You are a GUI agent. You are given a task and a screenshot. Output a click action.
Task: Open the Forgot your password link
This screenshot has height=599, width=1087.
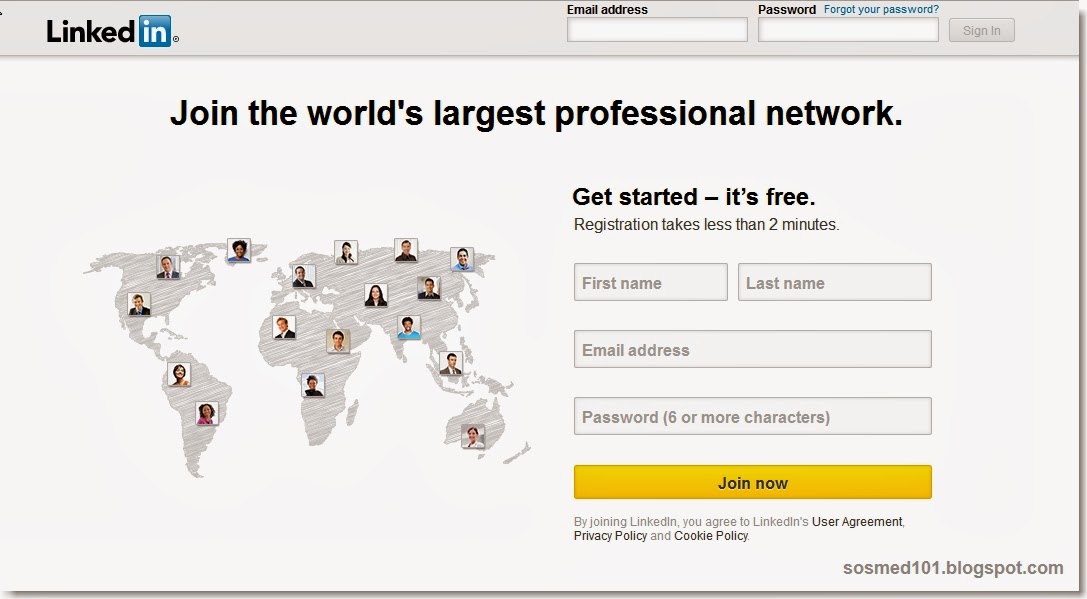click(881, 9)
